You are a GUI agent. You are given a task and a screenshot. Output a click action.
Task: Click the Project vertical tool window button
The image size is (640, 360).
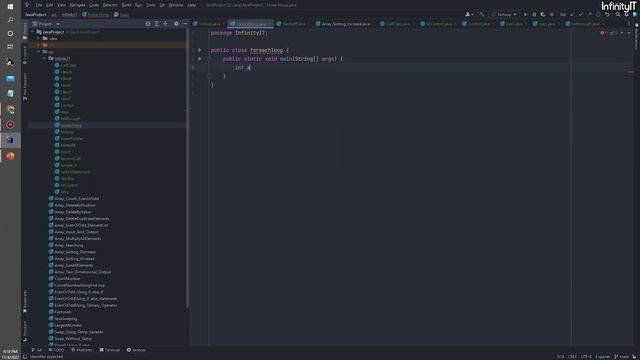click(x=25, y=31)
